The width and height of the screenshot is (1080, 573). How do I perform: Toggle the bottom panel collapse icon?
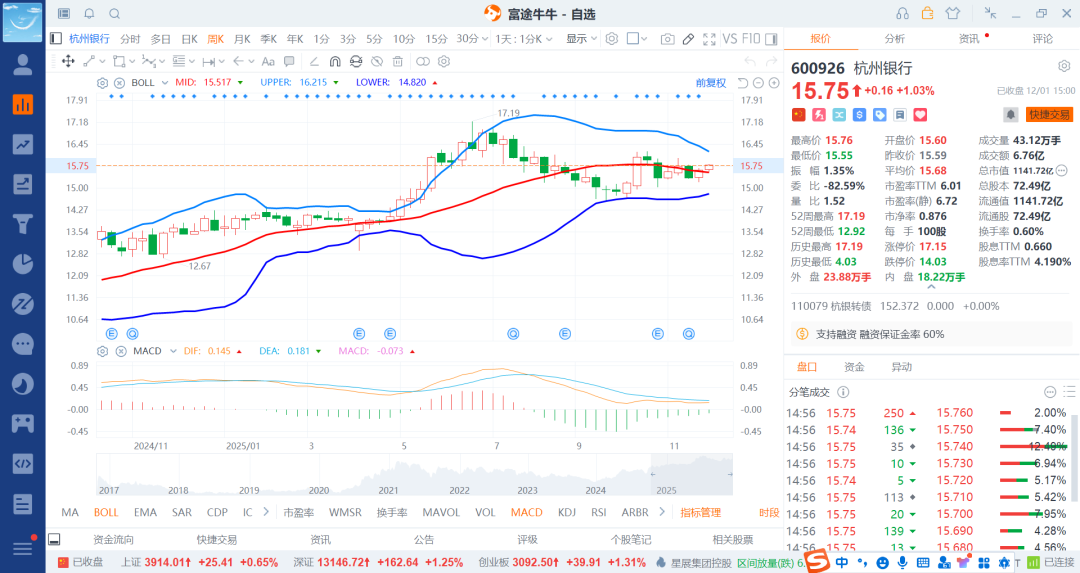pyautogui.click(x=54, y=539)
